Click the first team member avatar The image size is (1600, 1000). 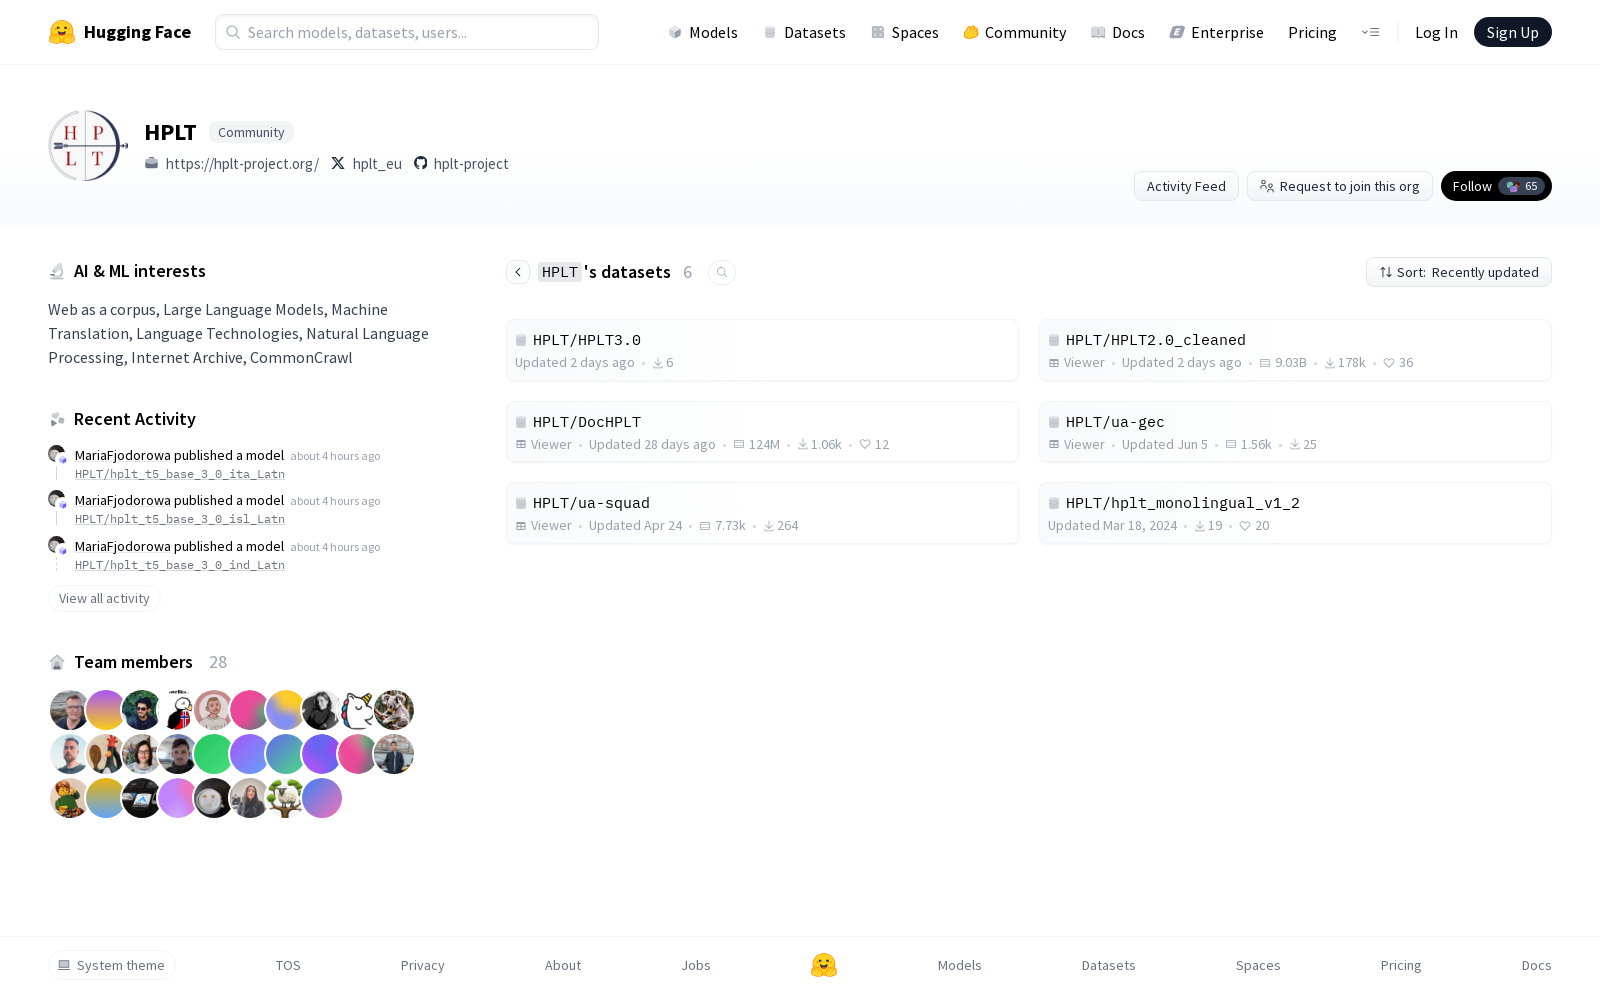coord(69,710)
